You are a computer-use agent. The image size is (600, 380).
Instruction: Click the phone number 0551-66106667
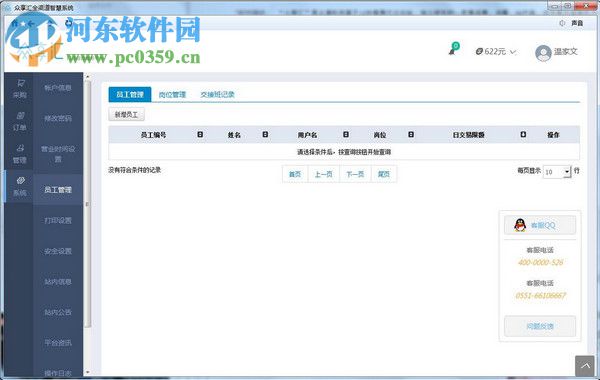click(540, 295)
